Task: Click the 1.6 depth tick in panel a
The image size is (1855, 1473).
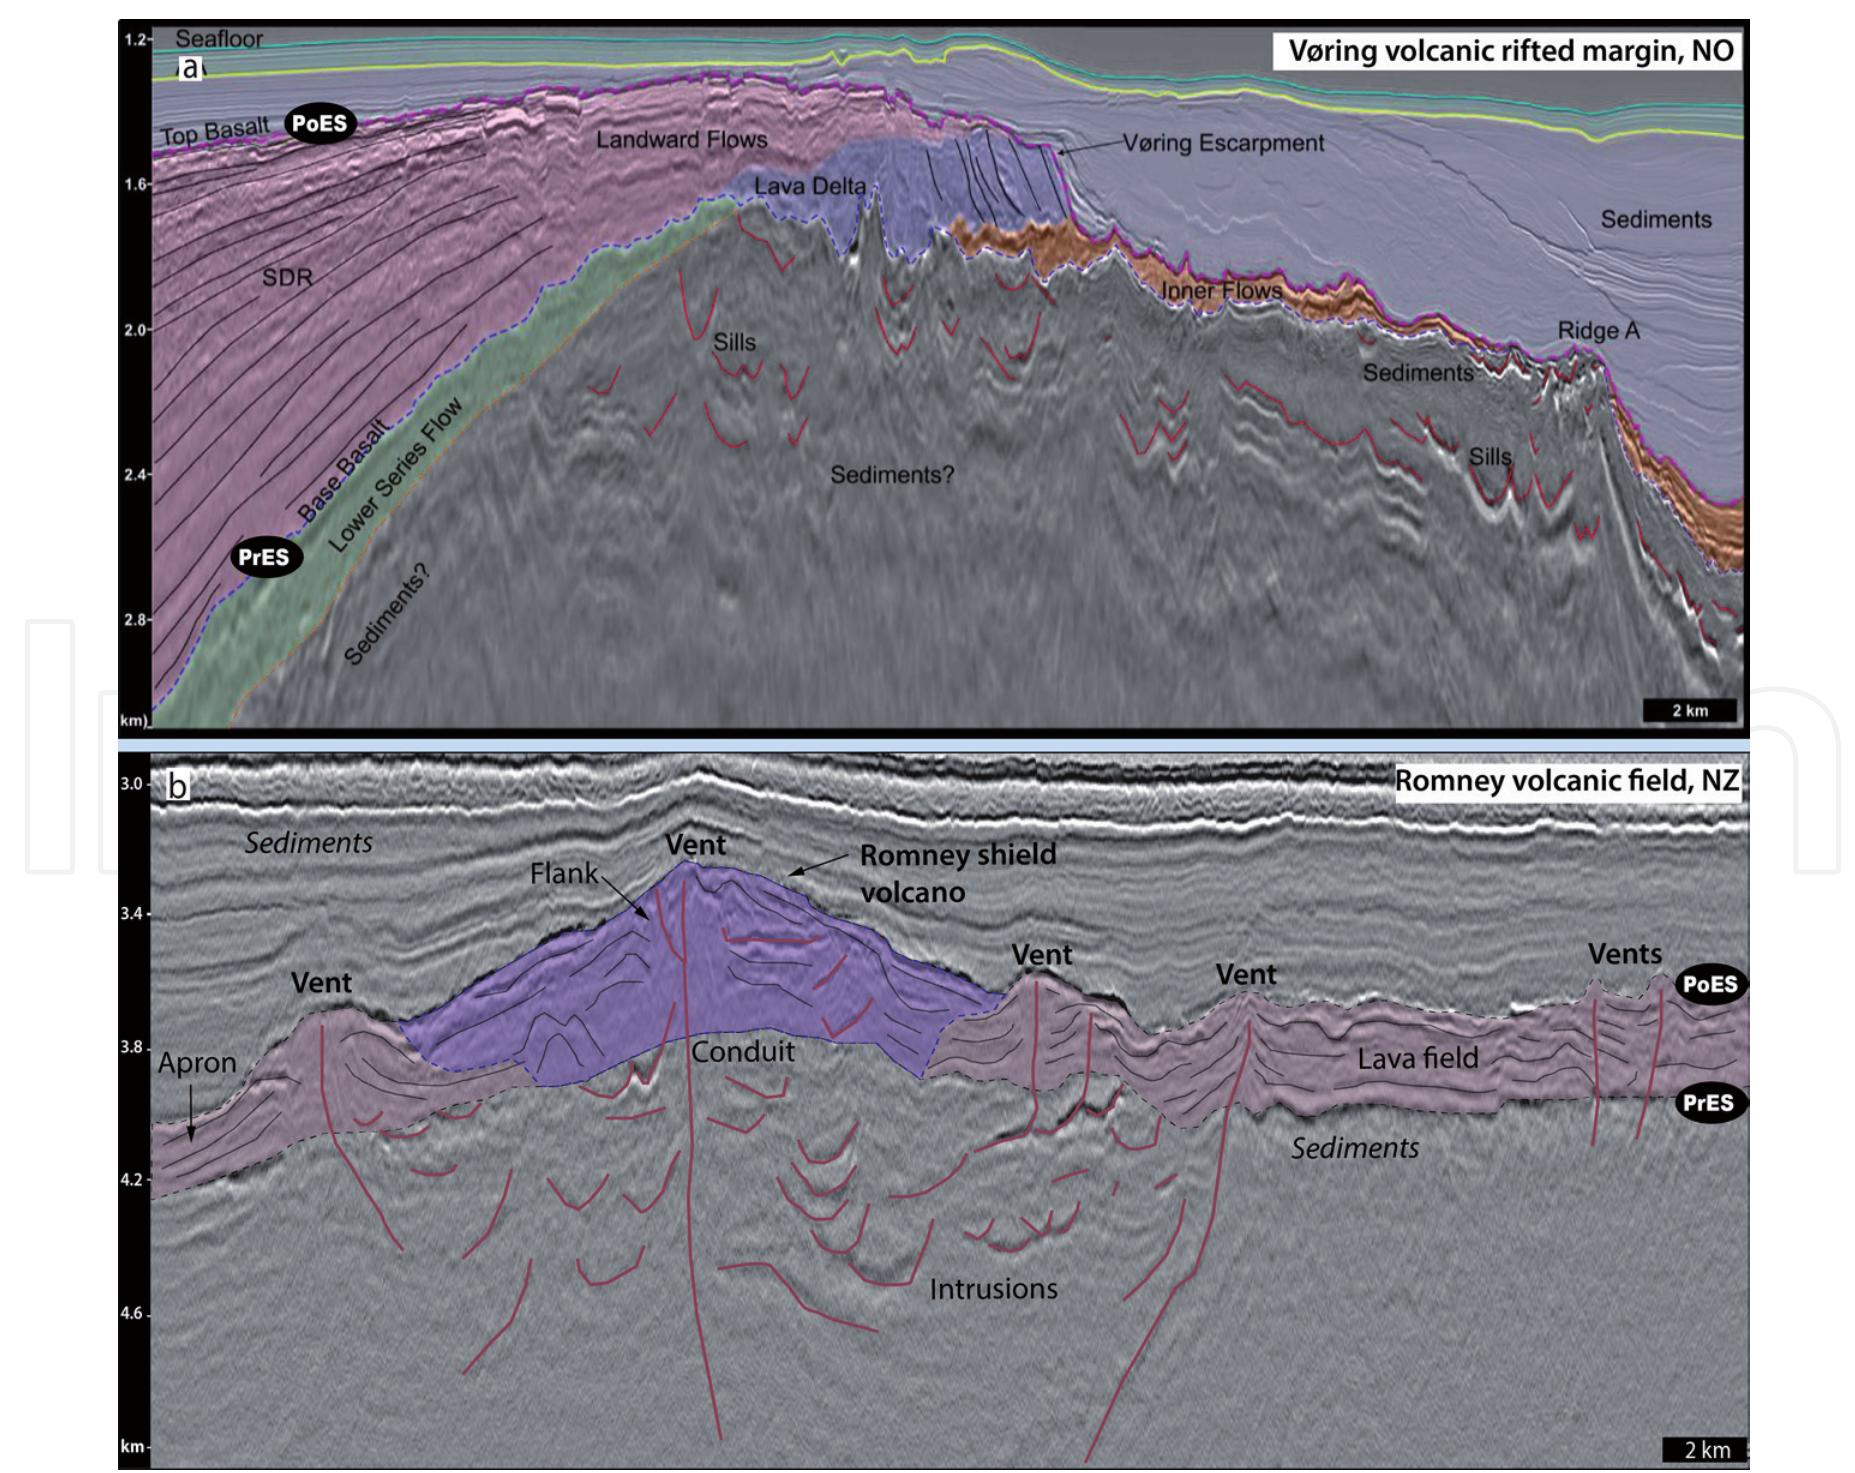Action: tap(135, 184)
